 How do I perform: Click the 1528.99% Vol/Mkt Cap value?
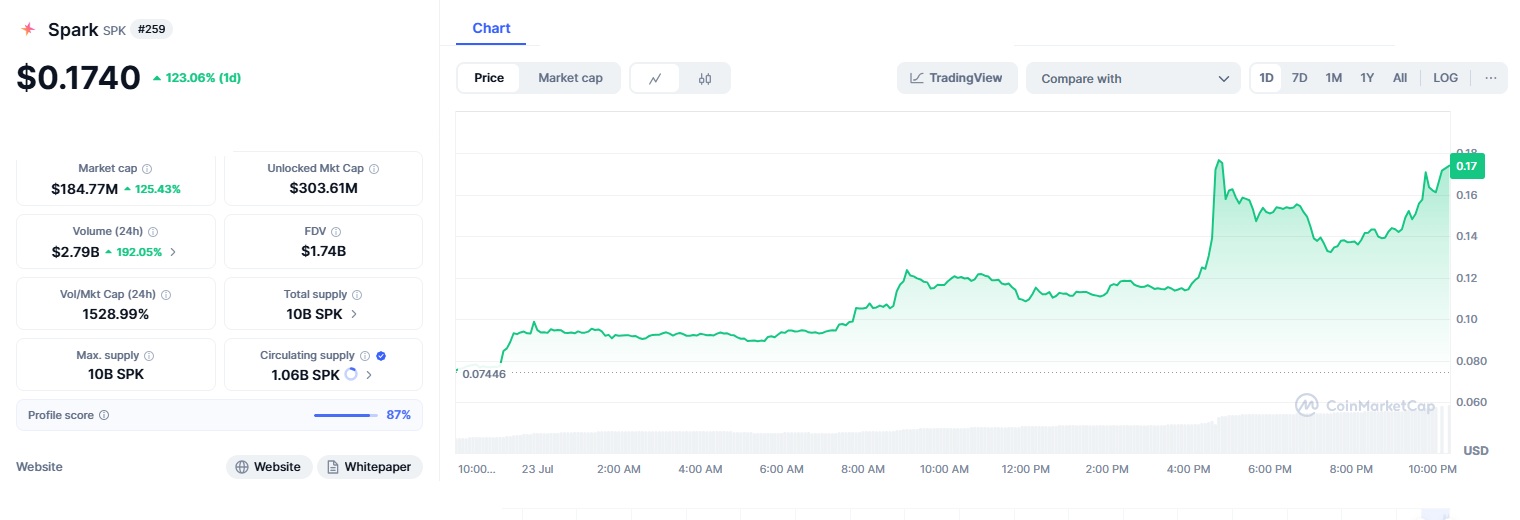[116, 314]
